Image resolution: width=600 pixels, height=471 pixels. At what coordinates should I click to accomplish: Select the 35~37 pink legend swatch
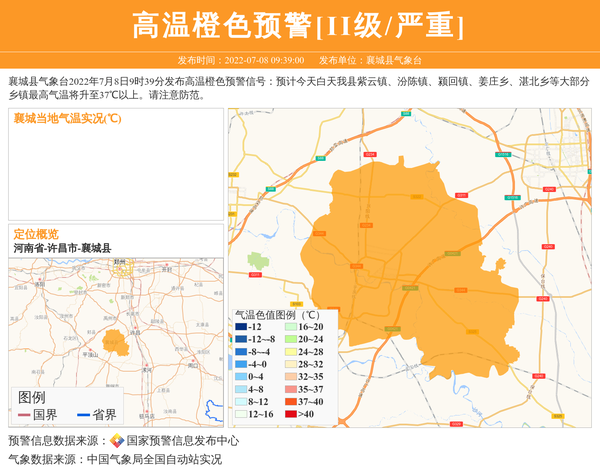coord(288,389)
